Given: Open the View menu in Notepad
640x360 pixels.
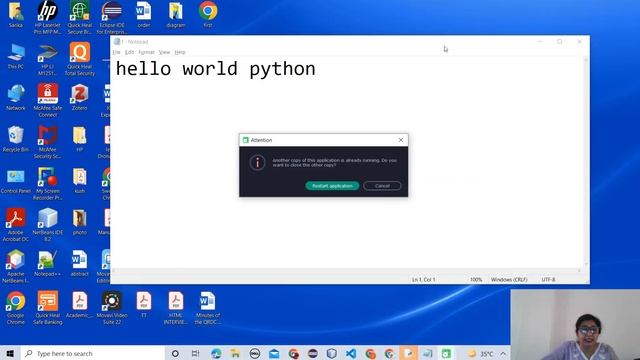Looking at the screenshot, I should point(164,52).
